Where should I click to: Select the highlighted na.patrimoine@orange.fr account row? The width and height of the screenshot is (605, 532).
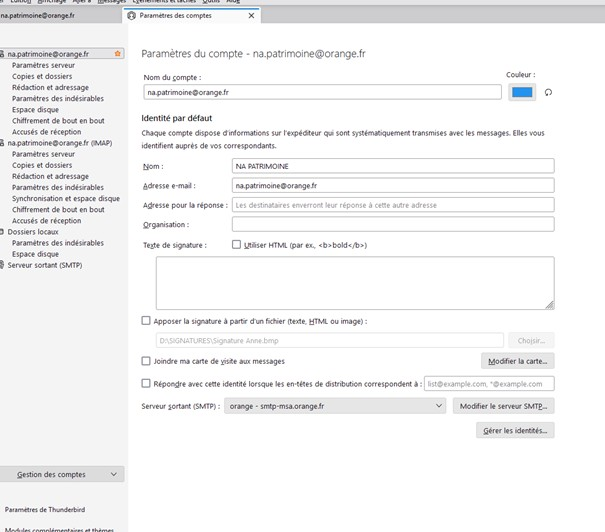[62, 54]
